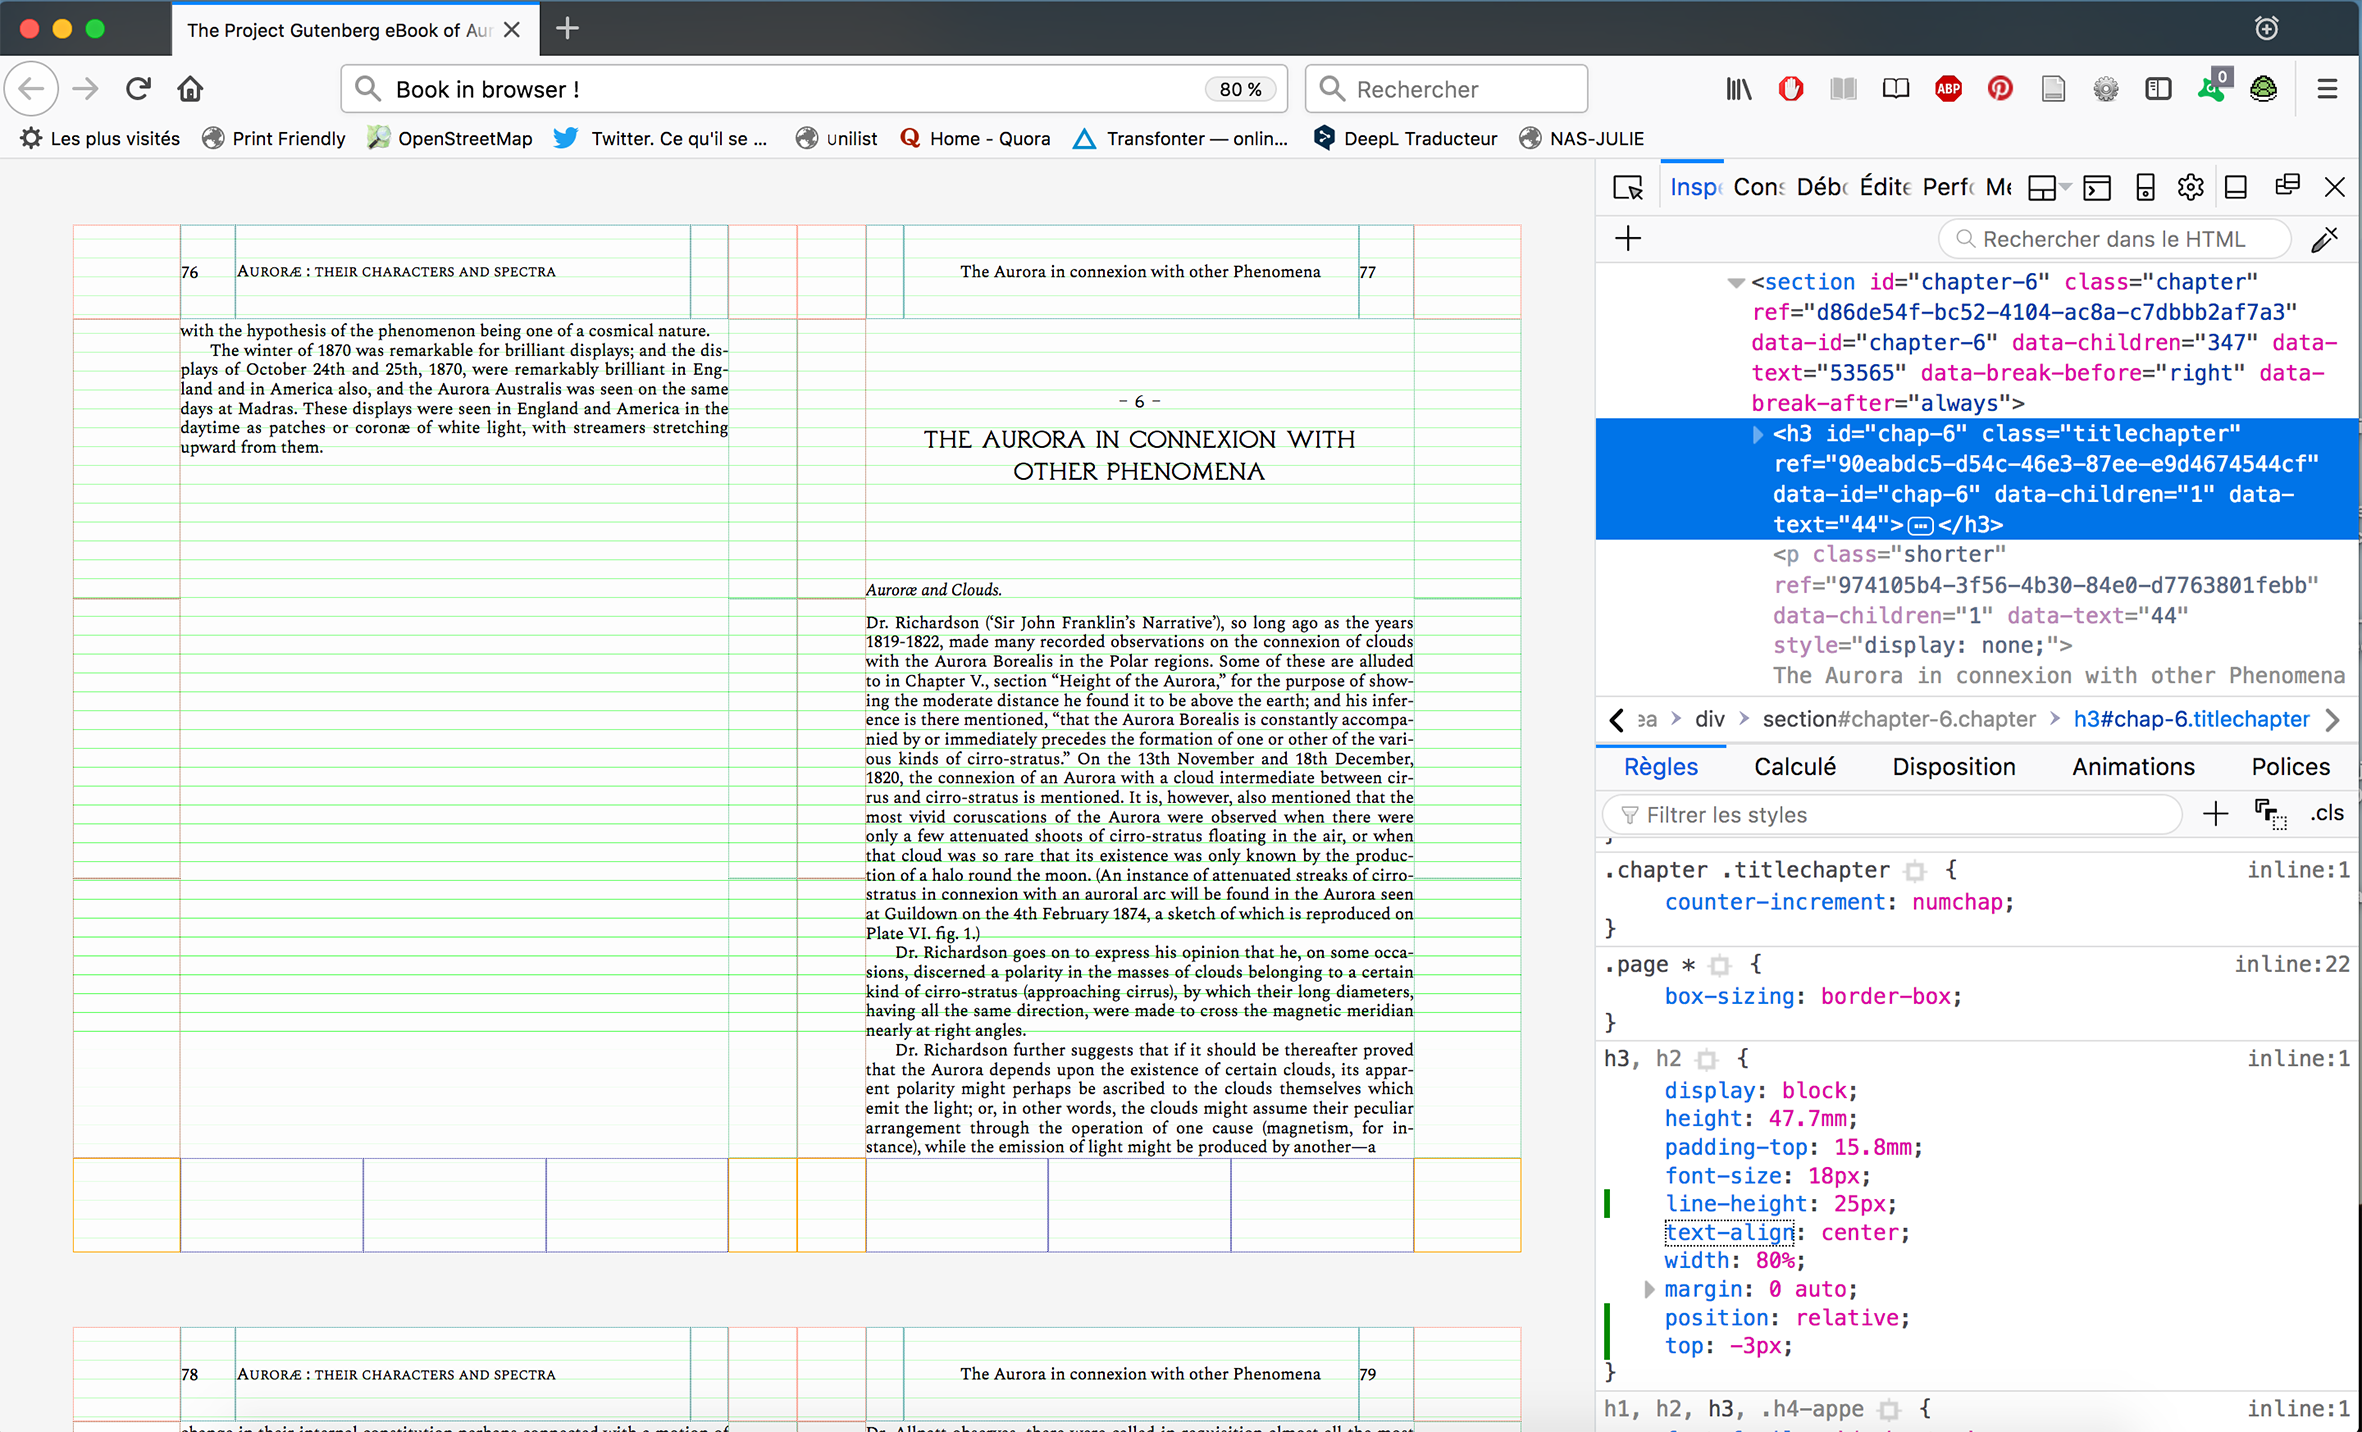
Task: Click the Pinterest extension icon
Action: click(1999, 89)
